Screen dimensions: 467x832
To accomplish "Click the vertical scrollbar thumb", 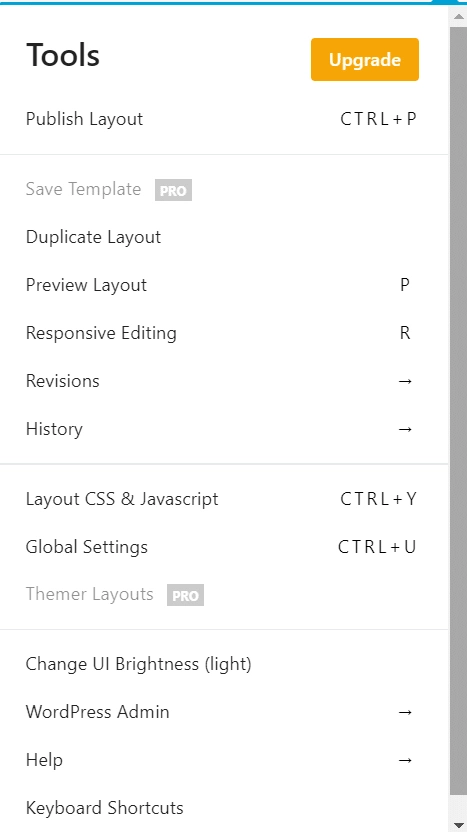I will coord(458,411).
